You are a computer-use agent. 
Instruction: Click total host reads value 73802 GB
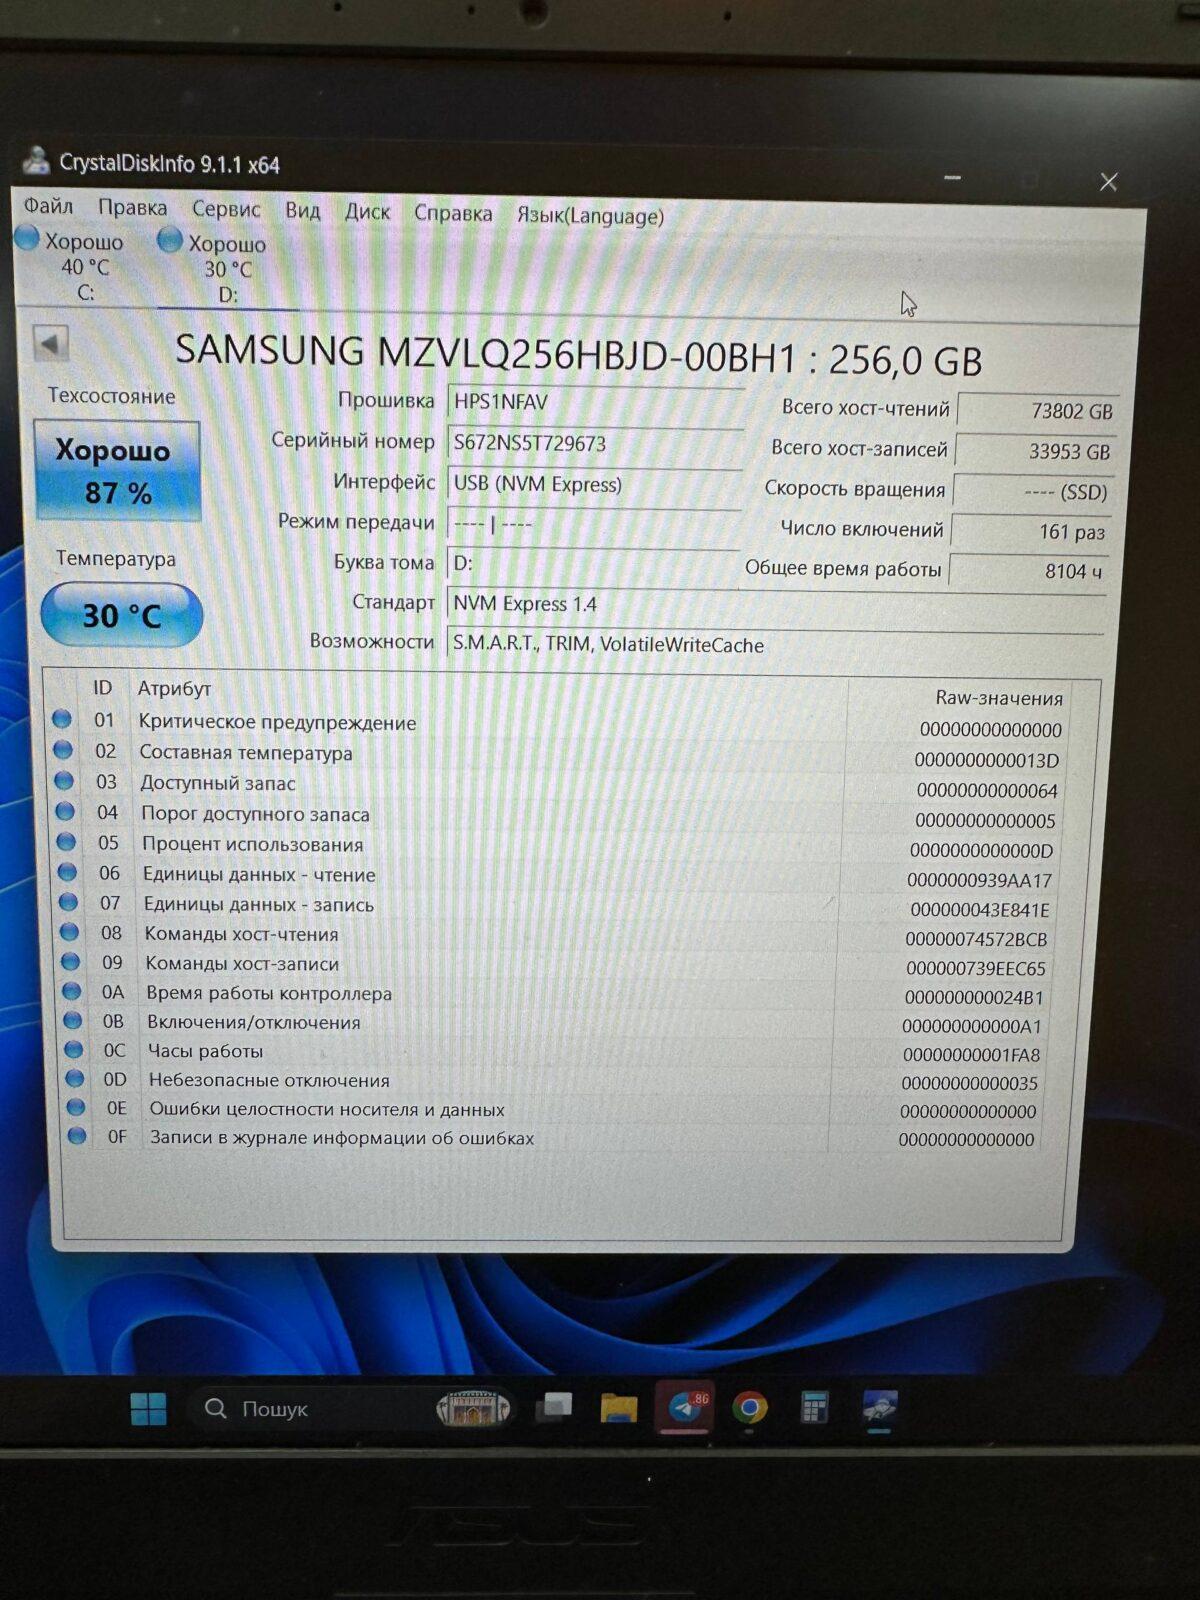tap(1037, 410)
